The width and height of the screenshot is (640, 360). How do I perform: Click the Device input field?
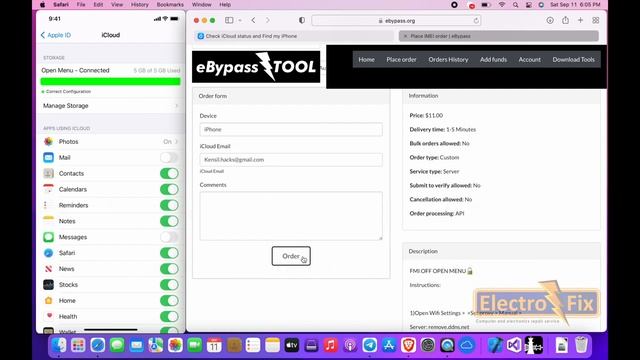(291, 129)
